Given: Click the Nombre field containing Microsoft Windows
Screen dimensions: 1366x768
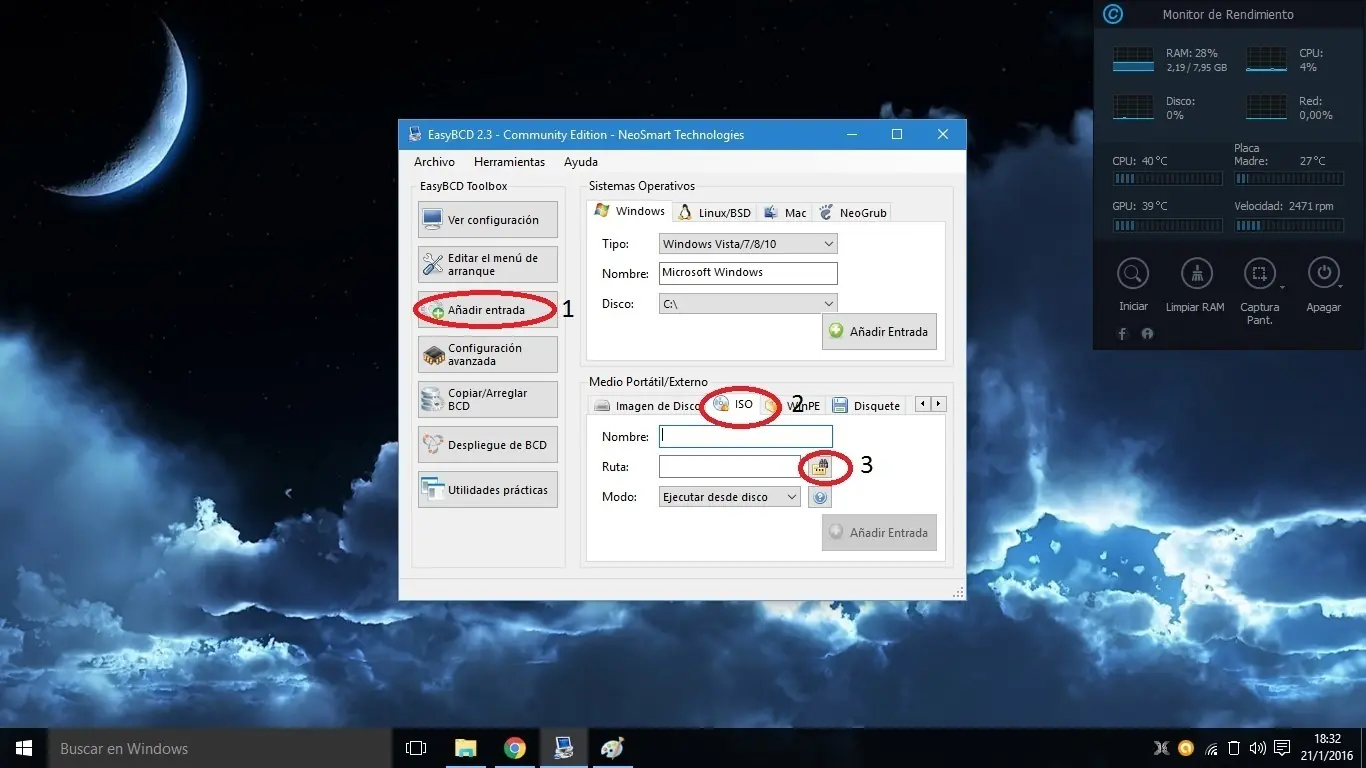Looking at the screenshot, I should (748, 273).
